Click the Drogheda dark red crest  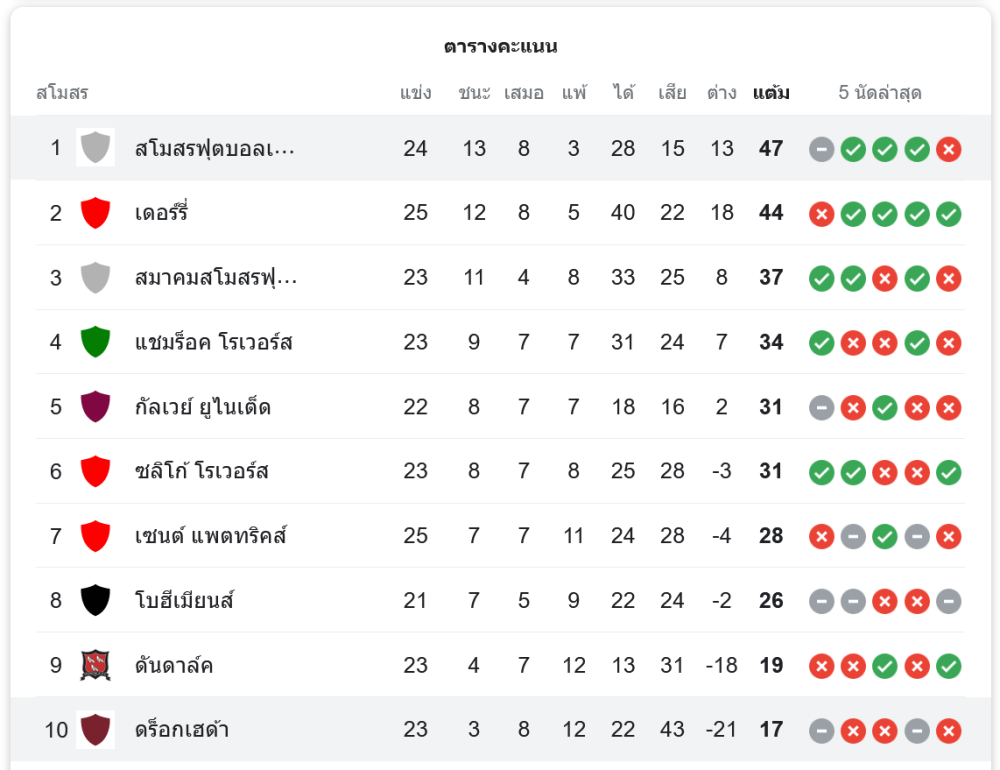pos(95,730)
